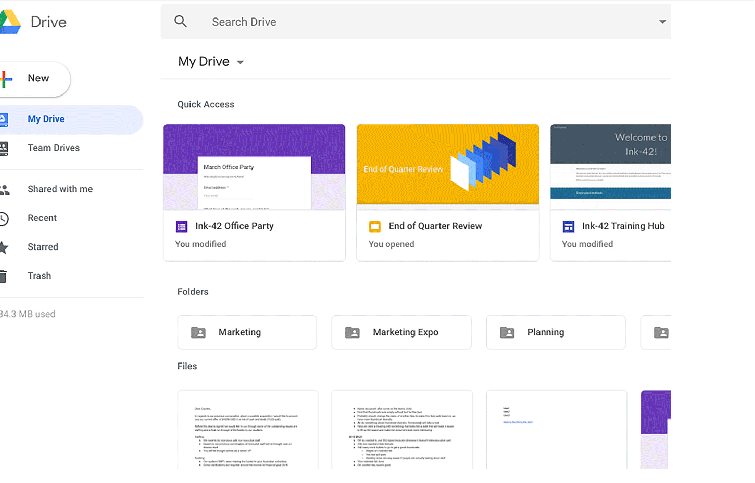The height and width of the screenshot is (483, 755).
Task: Open the March Office Party form thumbnail
Action: pos(254,166)
